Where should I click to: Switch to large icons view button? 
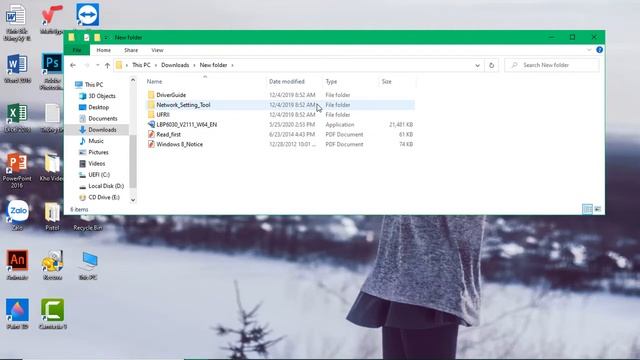(598, 209)
